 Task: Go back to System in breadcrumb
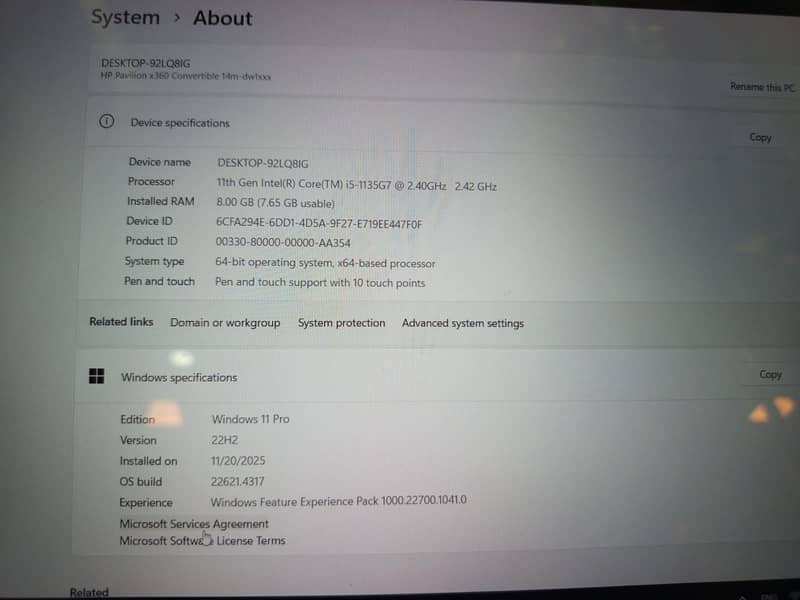click(x=125, y=18)
